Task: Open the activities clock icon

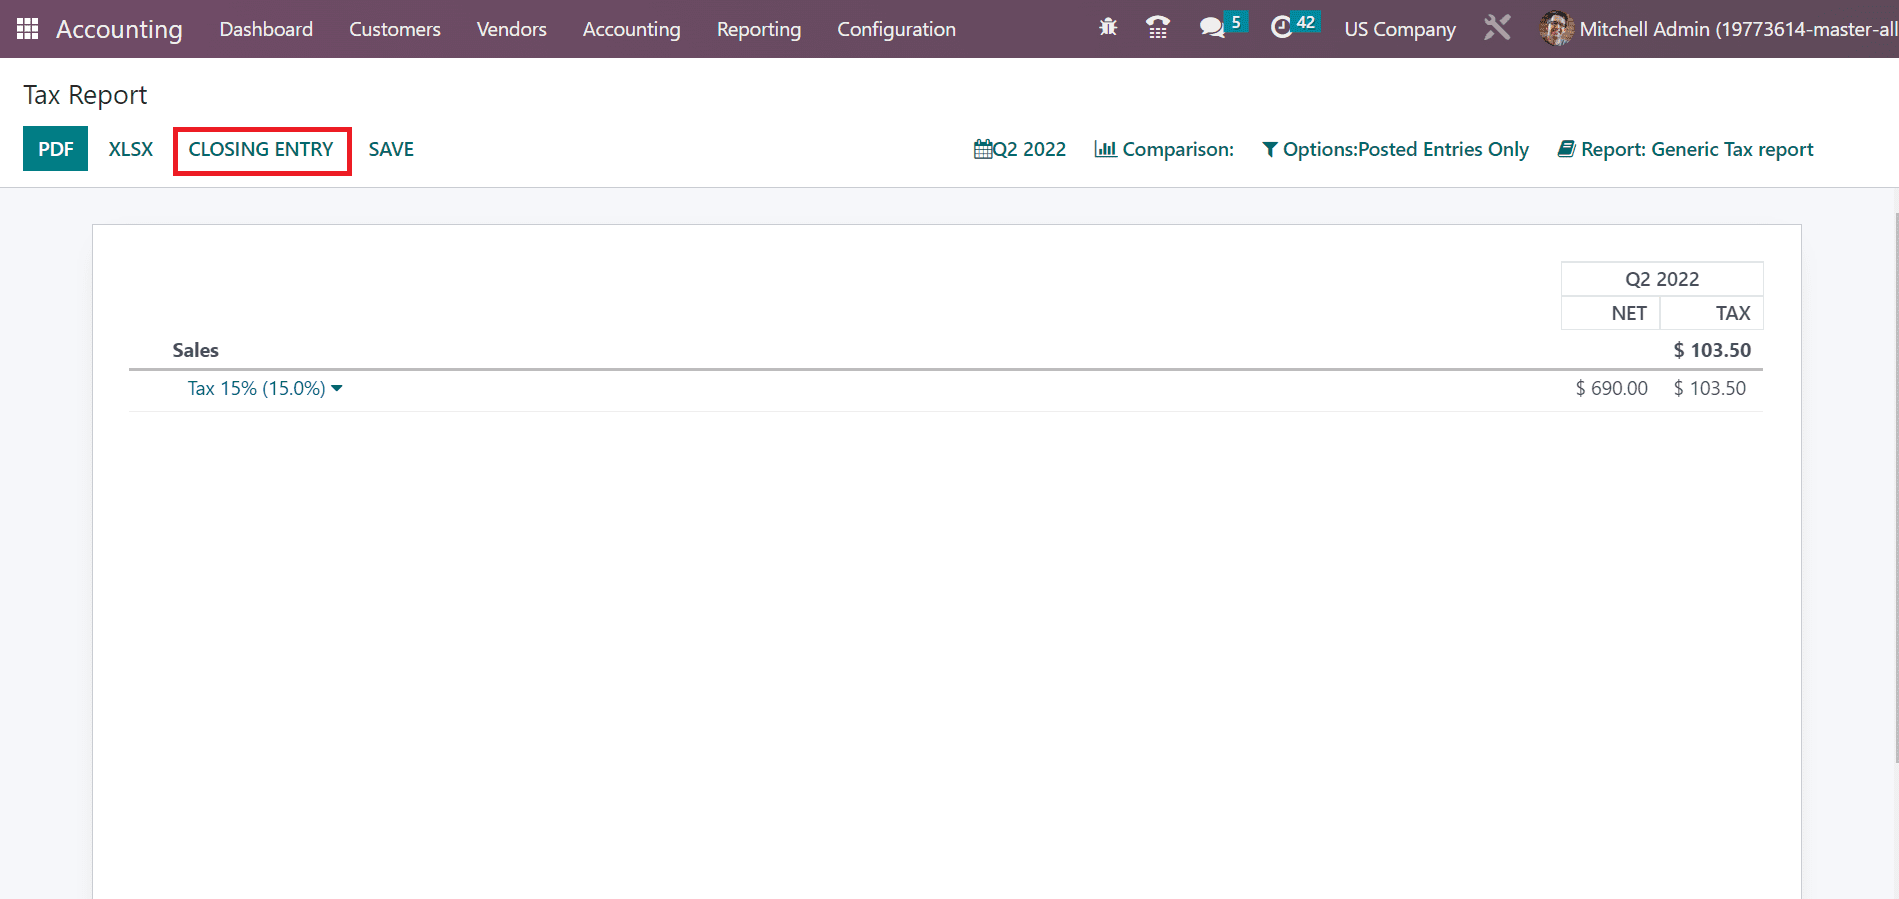Action: tap(1281, 28)
